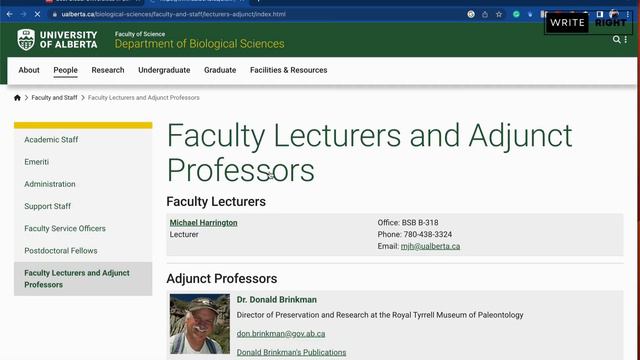This screenshot has width=640, height=360.
Task: Select Emeriti in sidebar
Action: tap(36, 162)
